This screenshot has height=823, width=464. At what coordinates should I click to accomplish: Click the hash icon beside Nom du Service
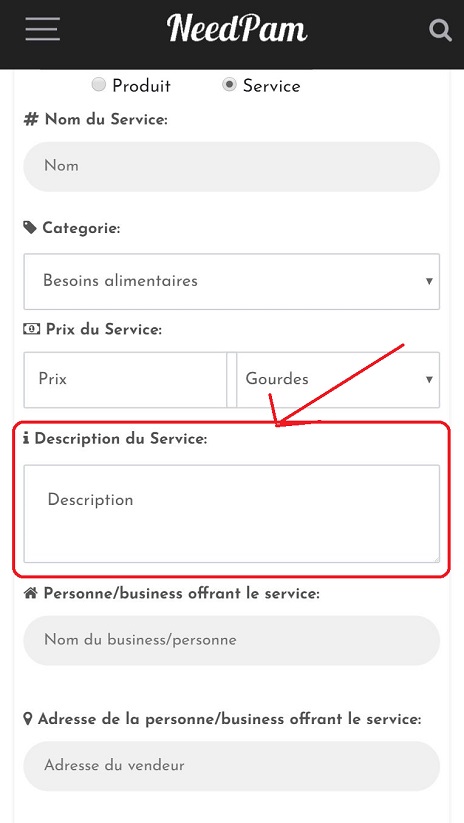tap(31, 120)
